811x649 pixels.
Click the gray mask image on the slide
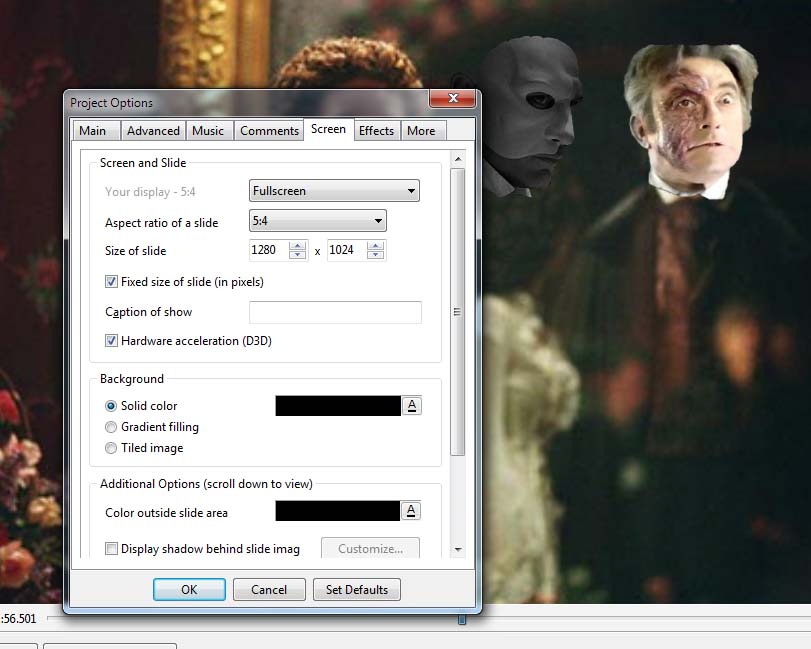coord(533,116)
